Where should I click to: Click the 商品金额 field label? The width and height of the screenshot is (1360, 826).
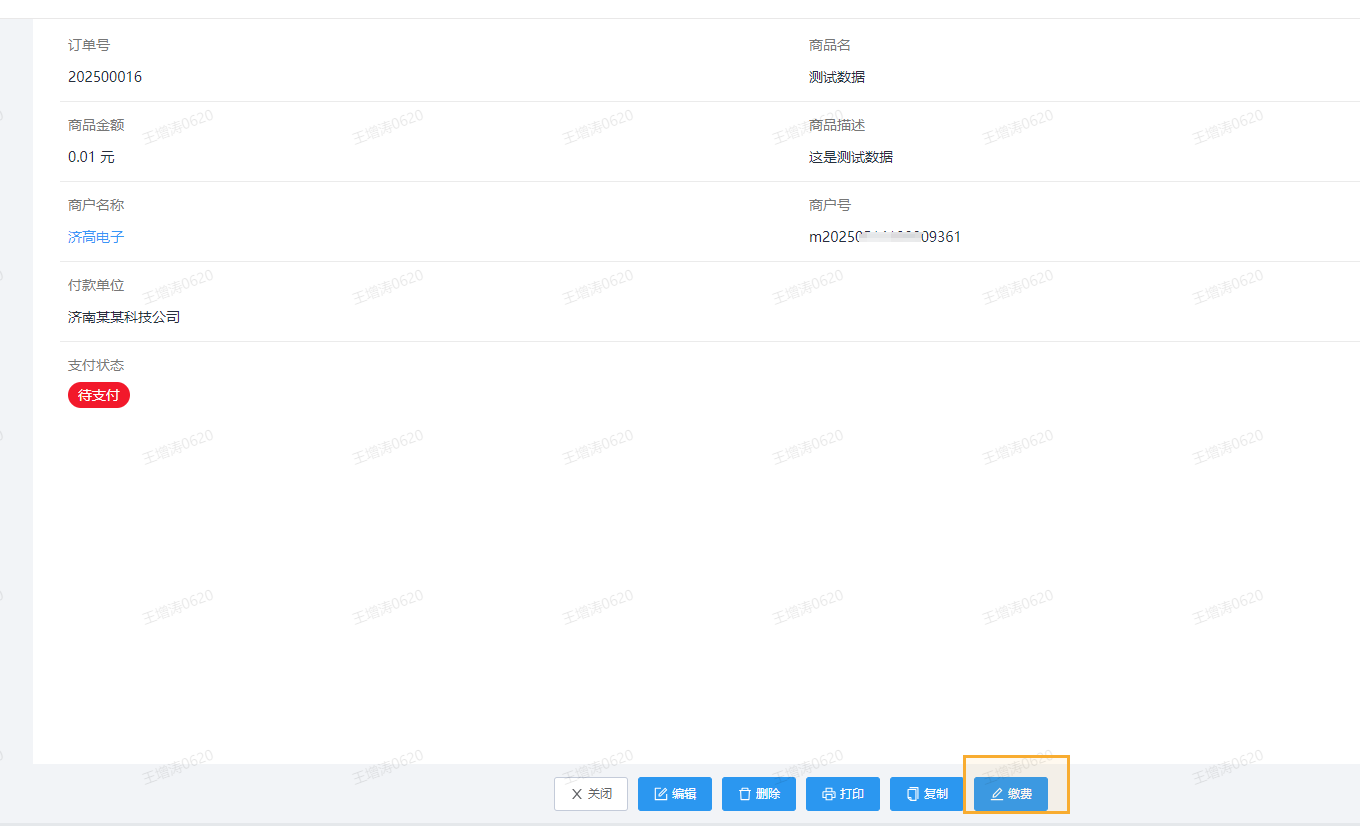[96, 125]
